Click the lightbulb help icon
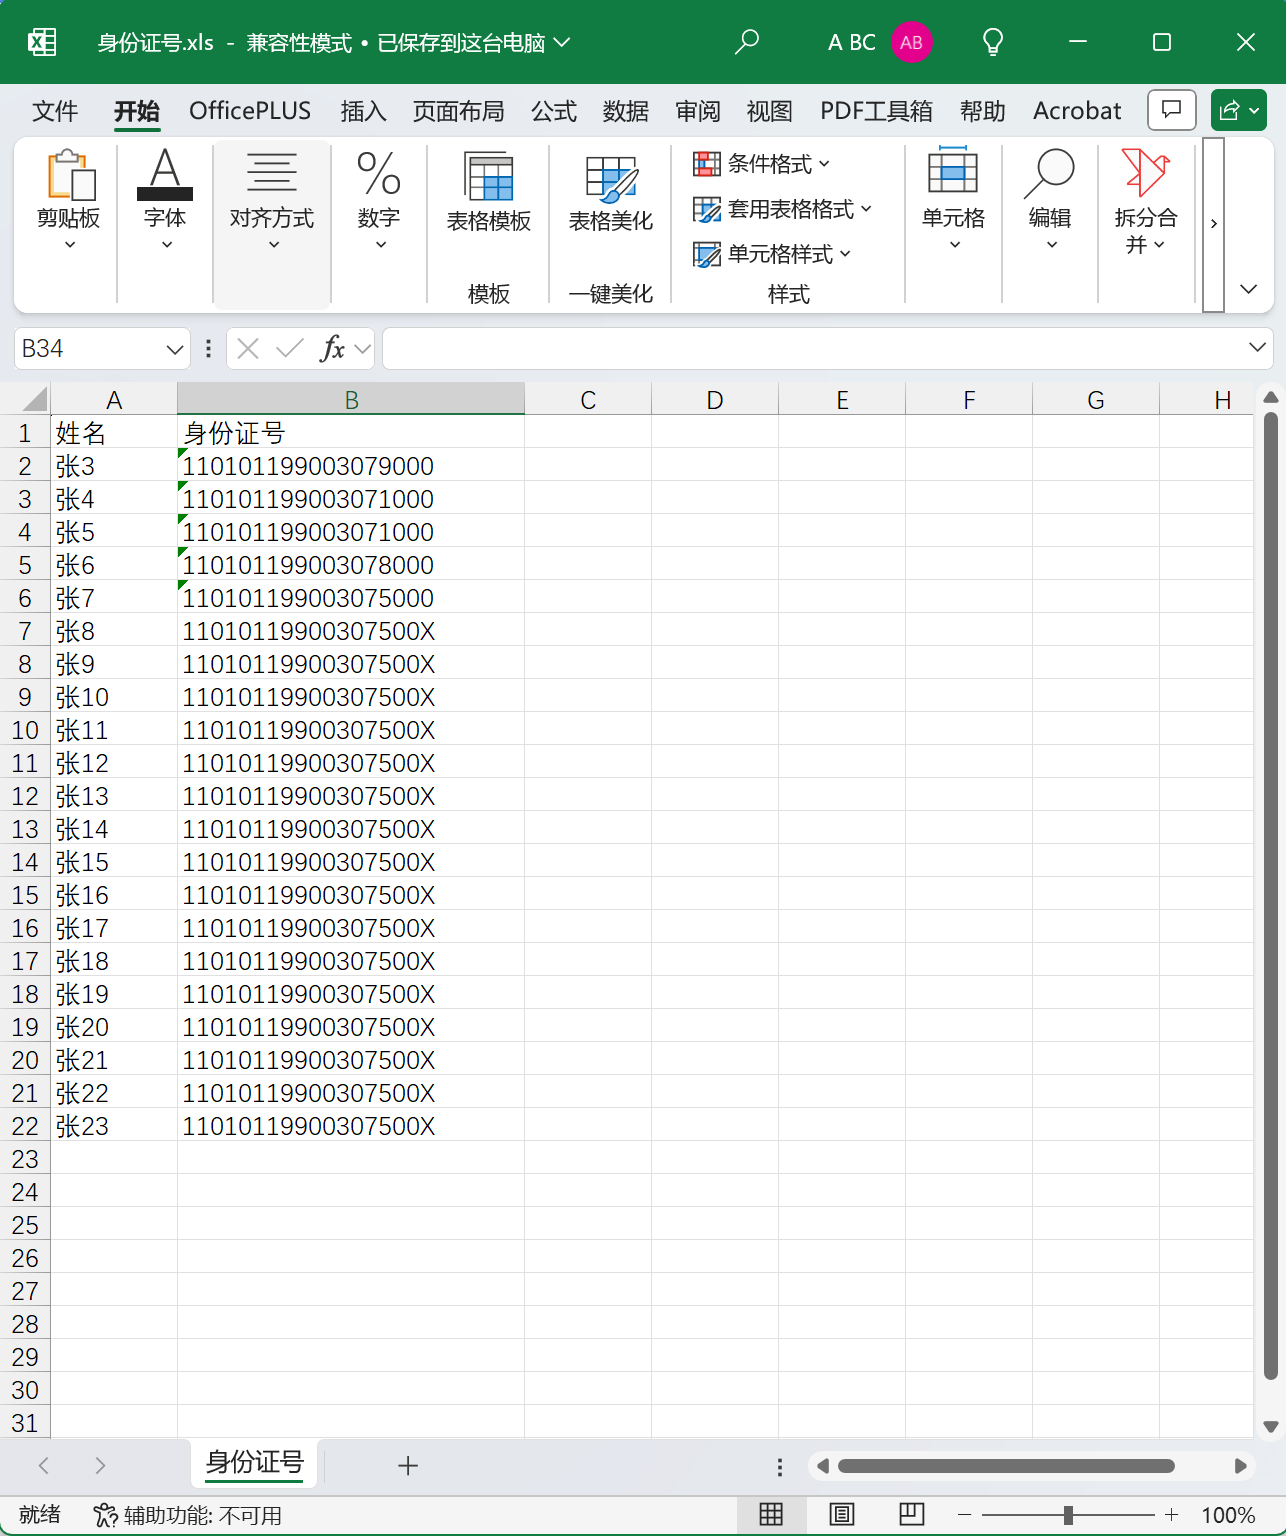Image resolution: width=1286 pixels, height=1536 pixels. [x=992, y=42]
